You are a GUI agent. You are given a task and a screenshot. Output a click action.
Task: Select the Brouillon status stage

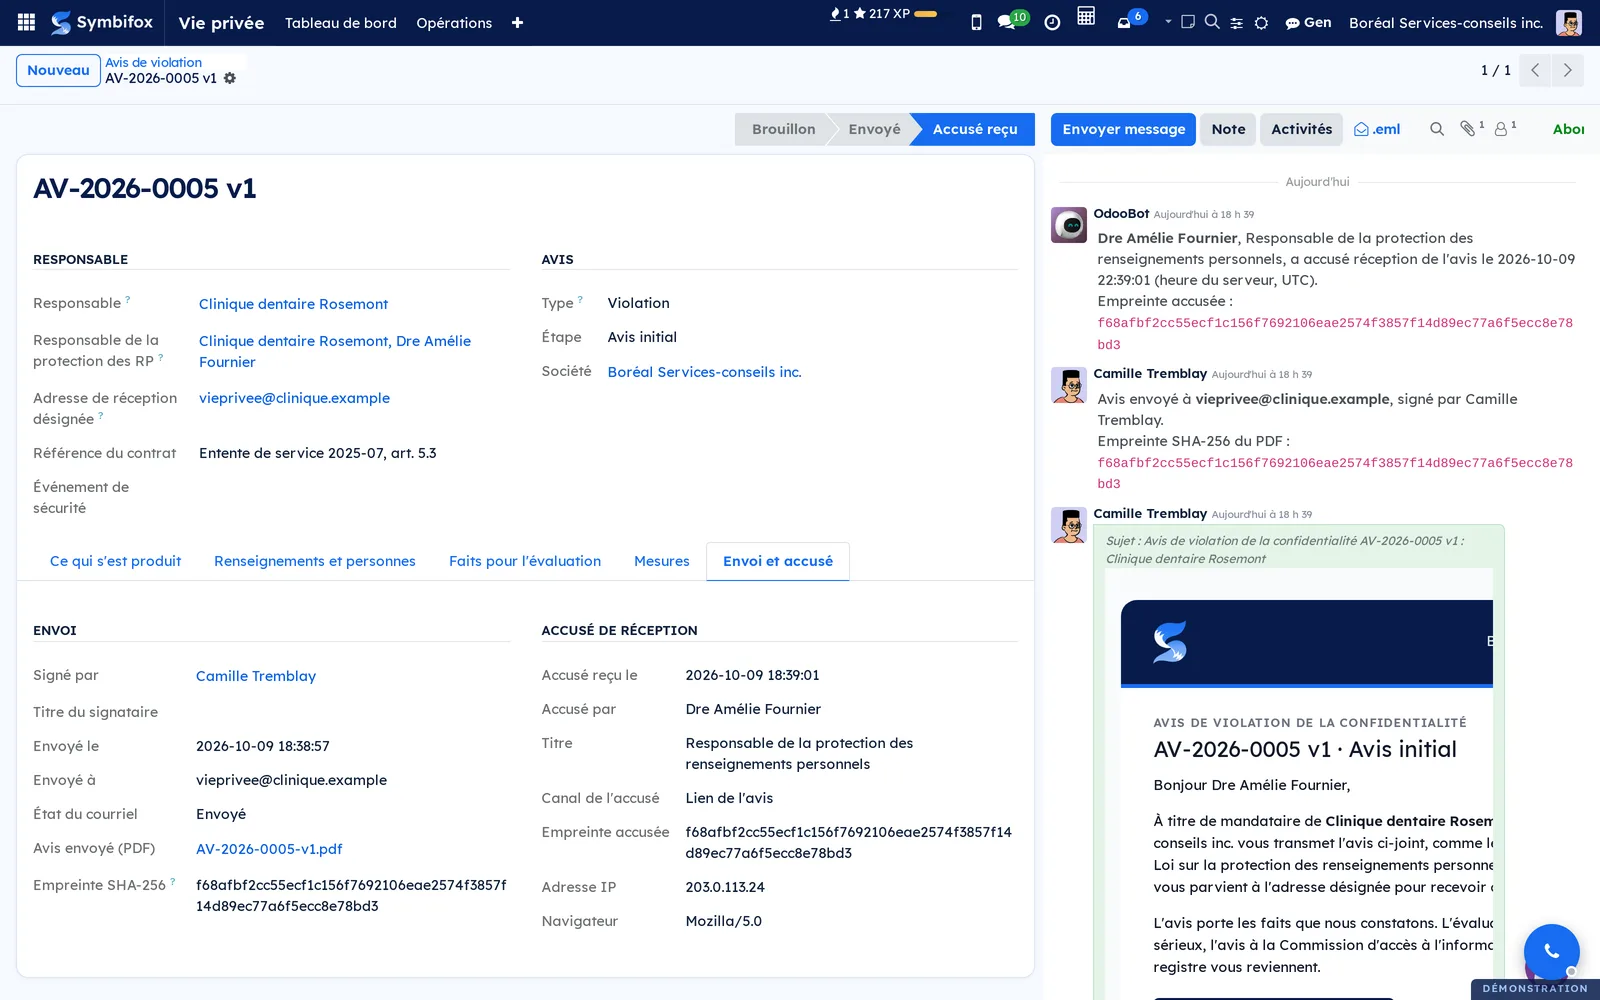pos(783,129)
